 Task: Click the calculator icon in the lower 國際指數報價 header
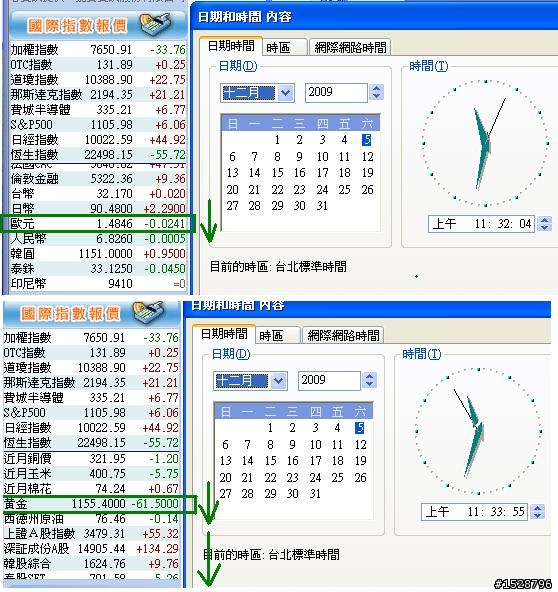pyautogui.click(x=148, y=312)
